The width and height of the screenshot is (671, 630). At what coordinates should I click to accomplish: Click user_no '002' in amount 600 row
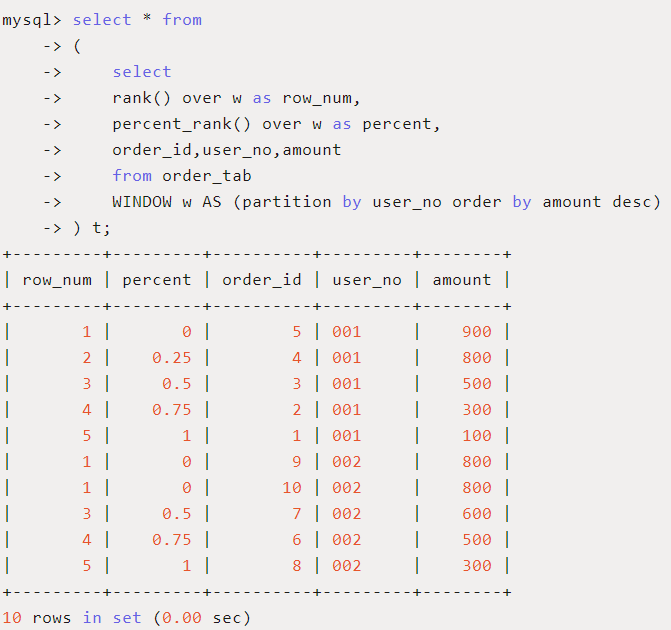tap(347, 514)
